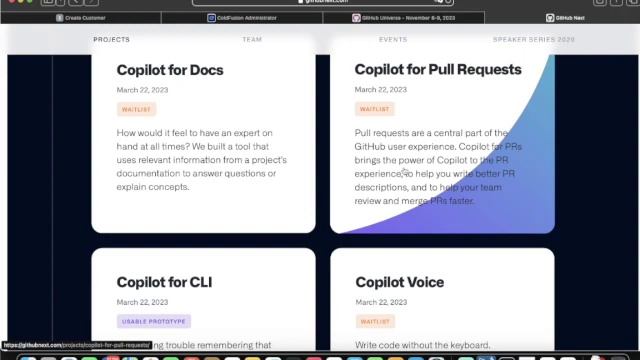
Task: Open the Copilot for Pull Requests project
Action: 438,69
